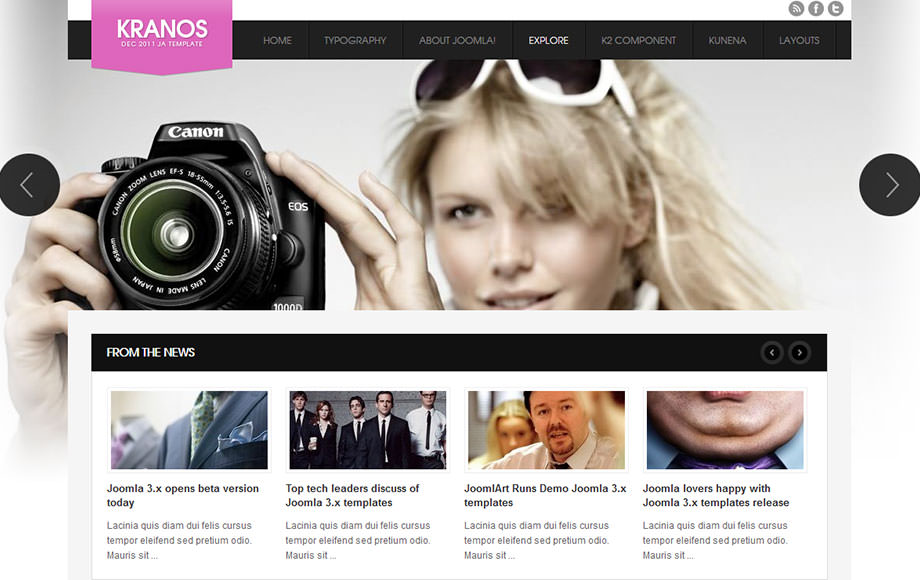This screenshot has height=580, width=920.
Task: Click the RSS feed icon
Action: [796, 9]
